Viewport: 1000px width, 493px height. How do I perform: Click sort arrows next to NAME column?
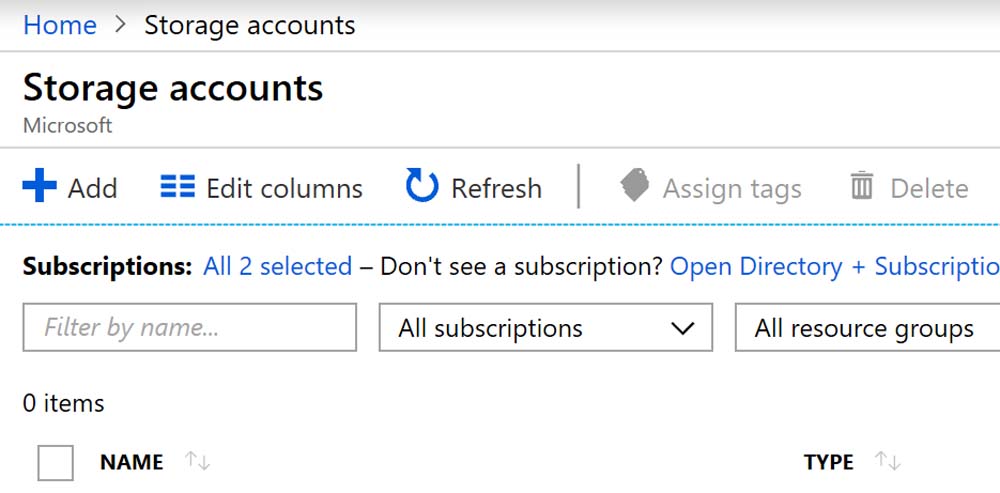[x=198, y=461]
